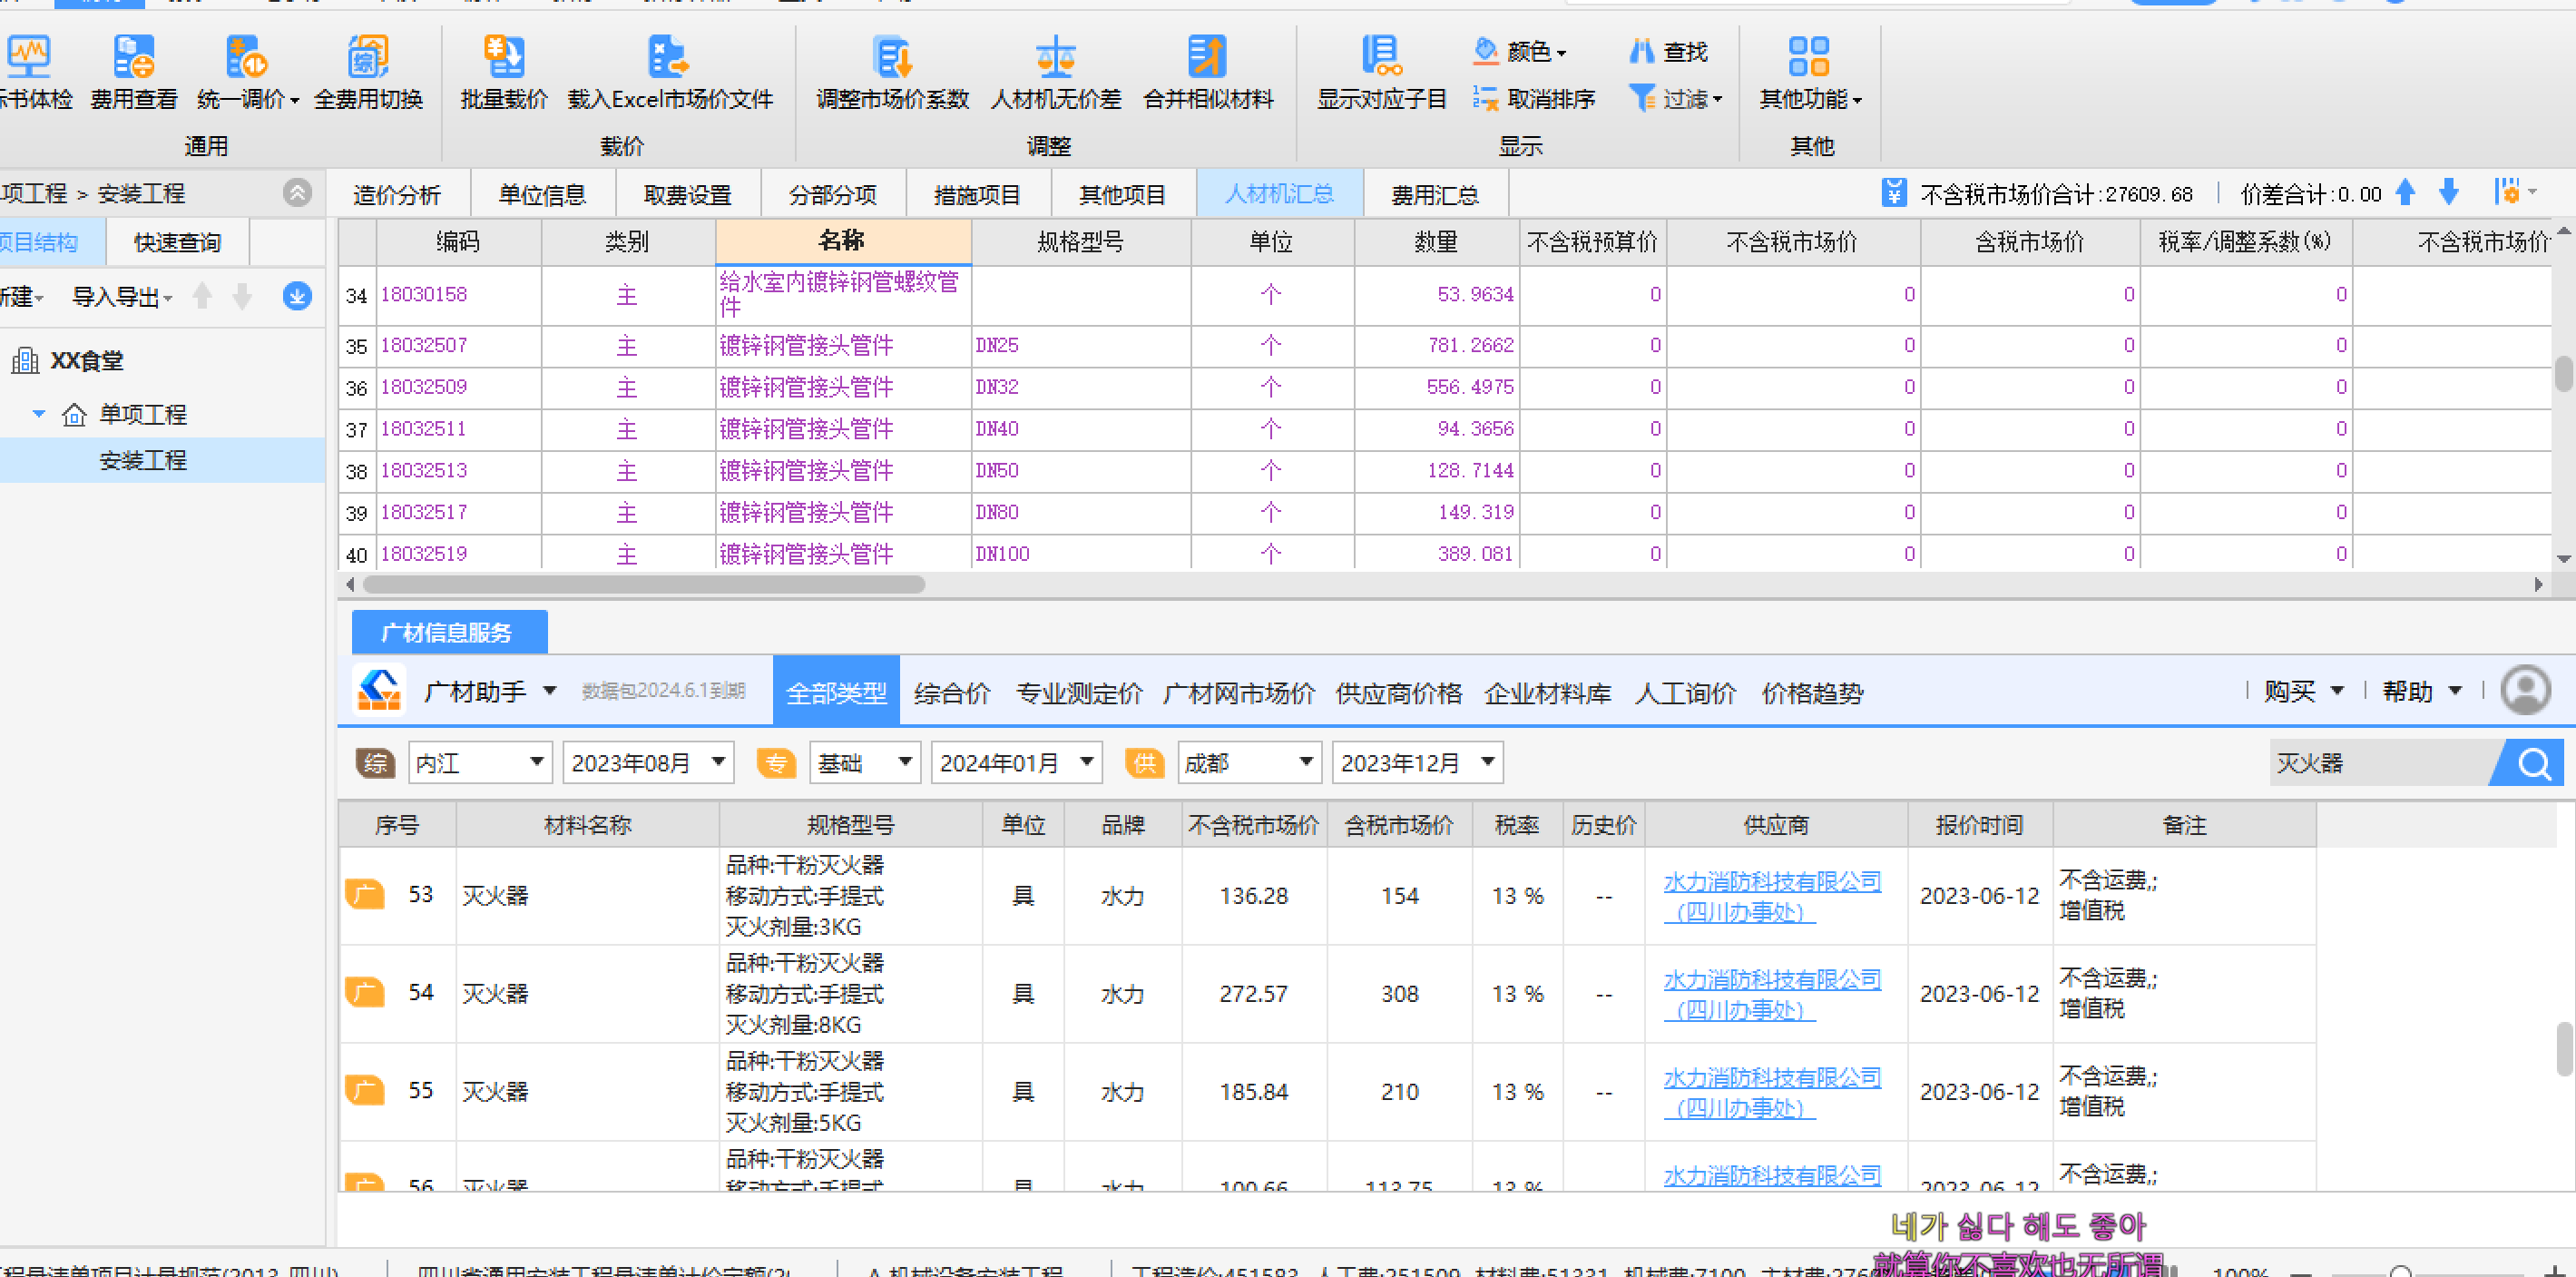The image size is (2576, 1277).
Task: Open the 帮助 dropdown
Action: [x=2421, y=691]
